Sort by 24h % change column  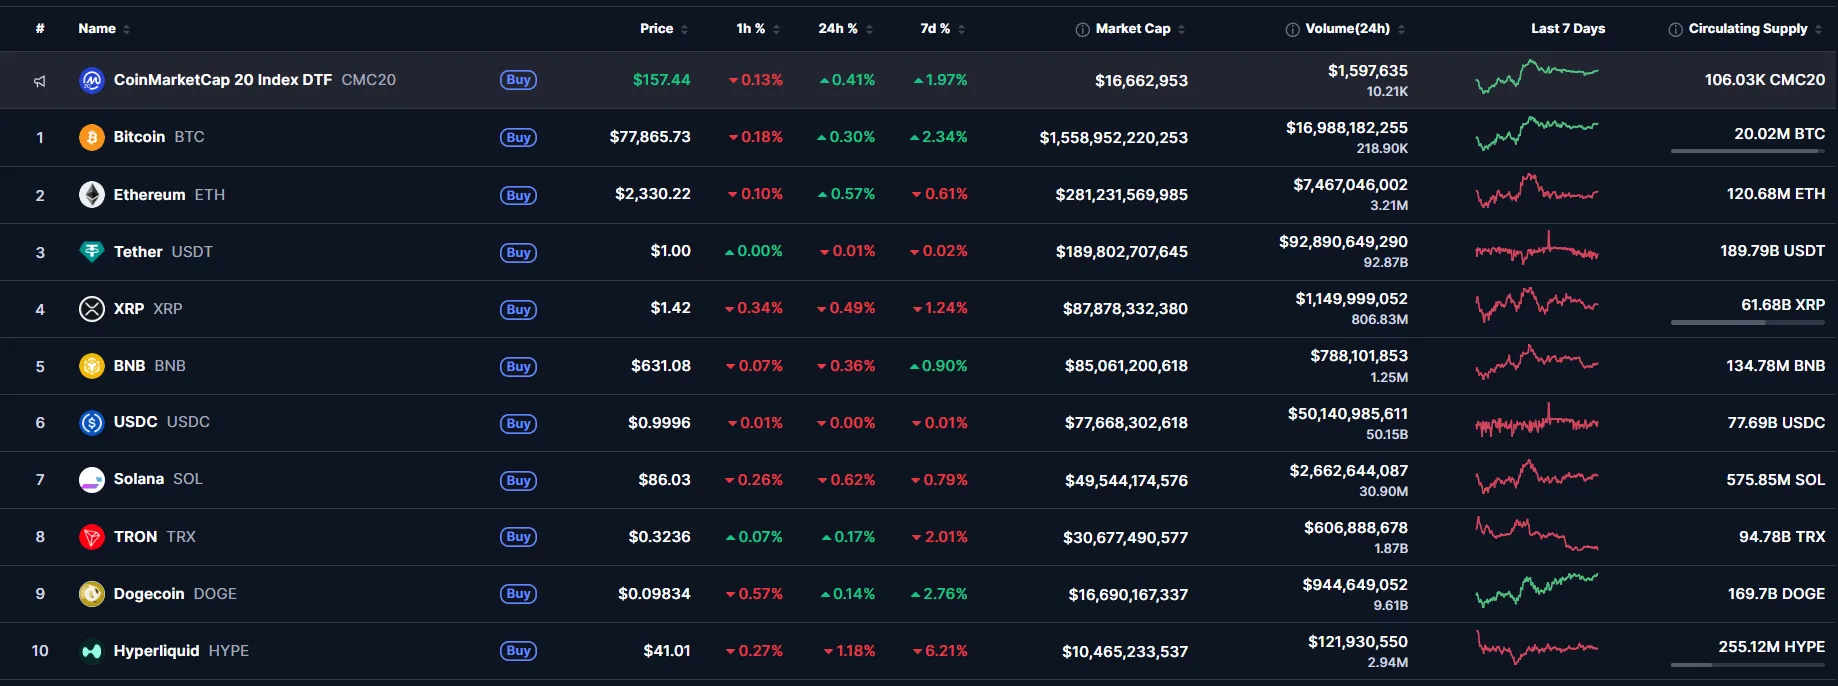[838, 29]
